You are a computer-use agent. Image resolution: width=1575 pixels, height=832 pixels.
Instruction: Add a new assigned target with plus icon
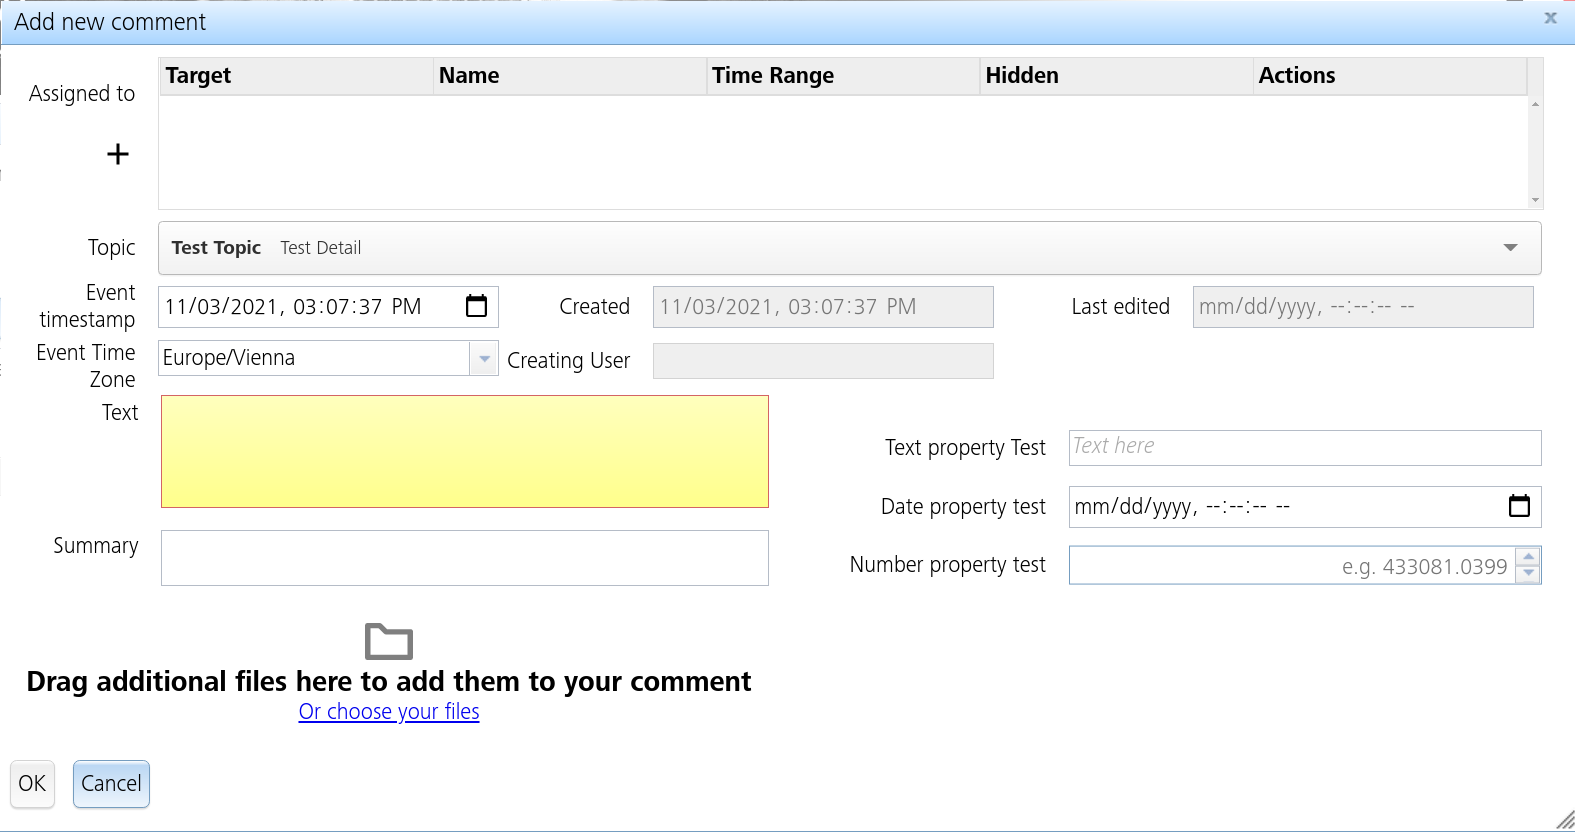point(118,154)
